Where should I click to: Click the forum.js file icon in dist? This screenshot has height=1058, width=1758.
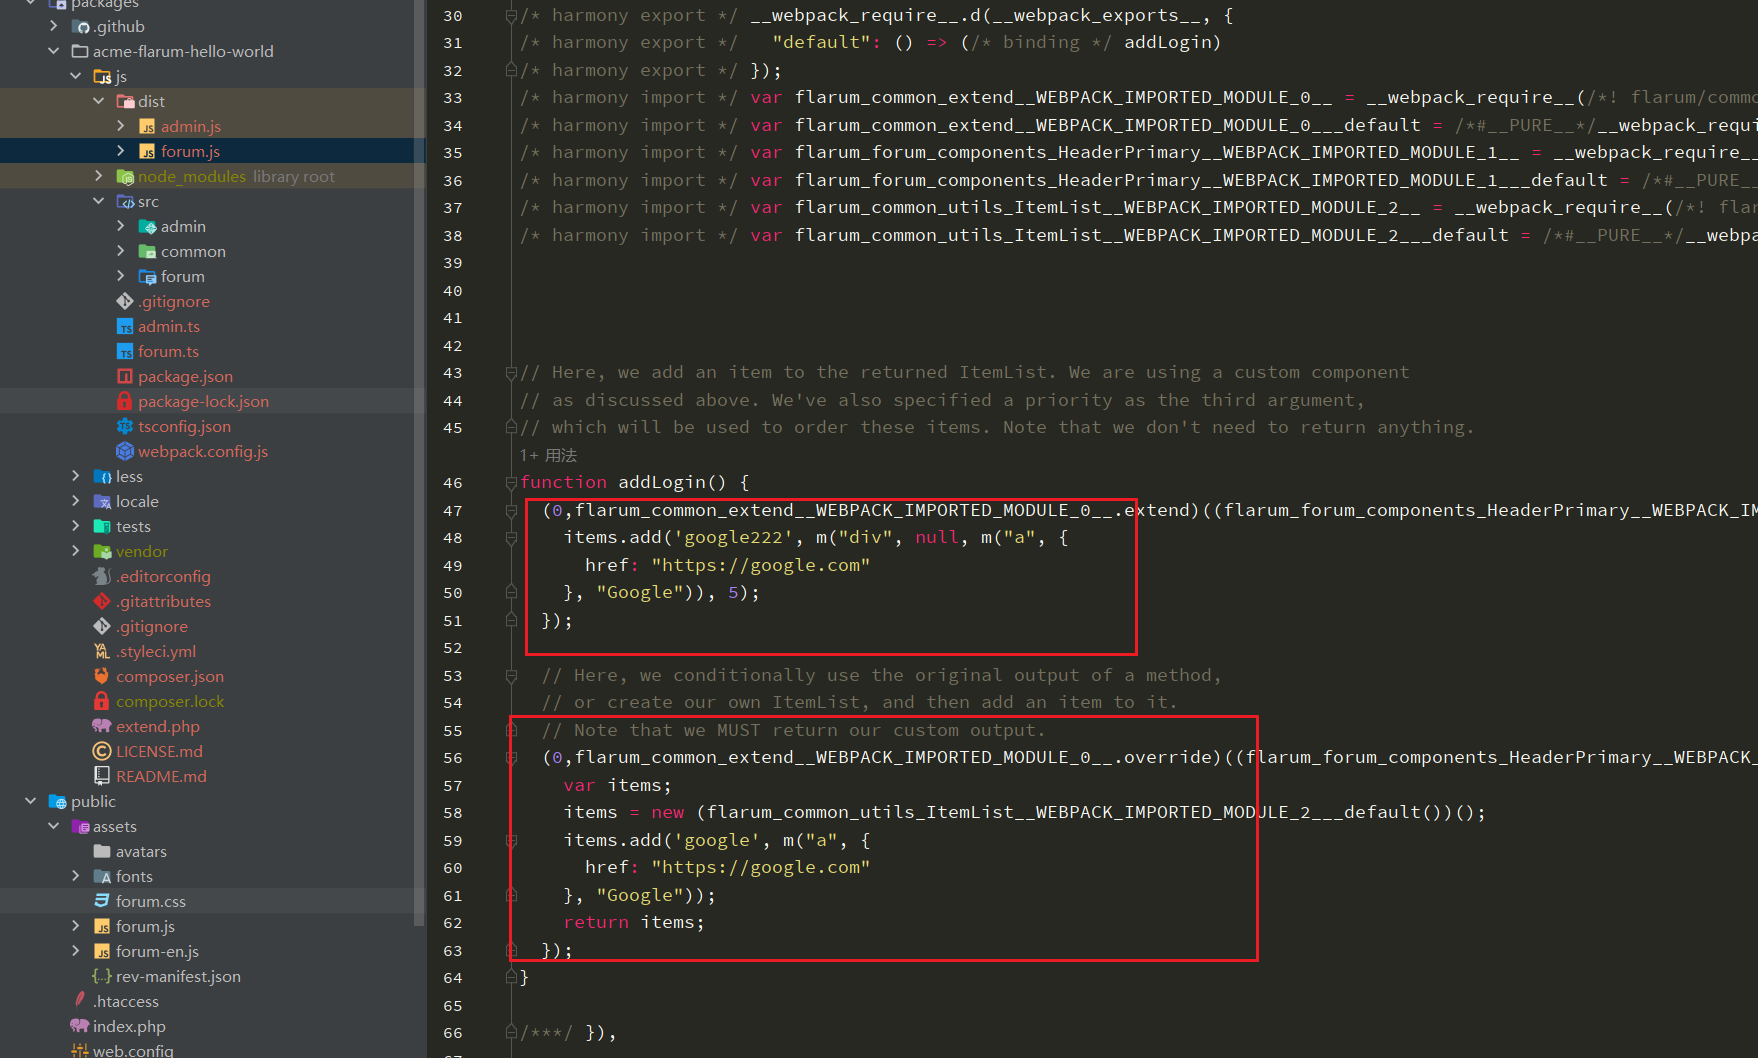147,151
